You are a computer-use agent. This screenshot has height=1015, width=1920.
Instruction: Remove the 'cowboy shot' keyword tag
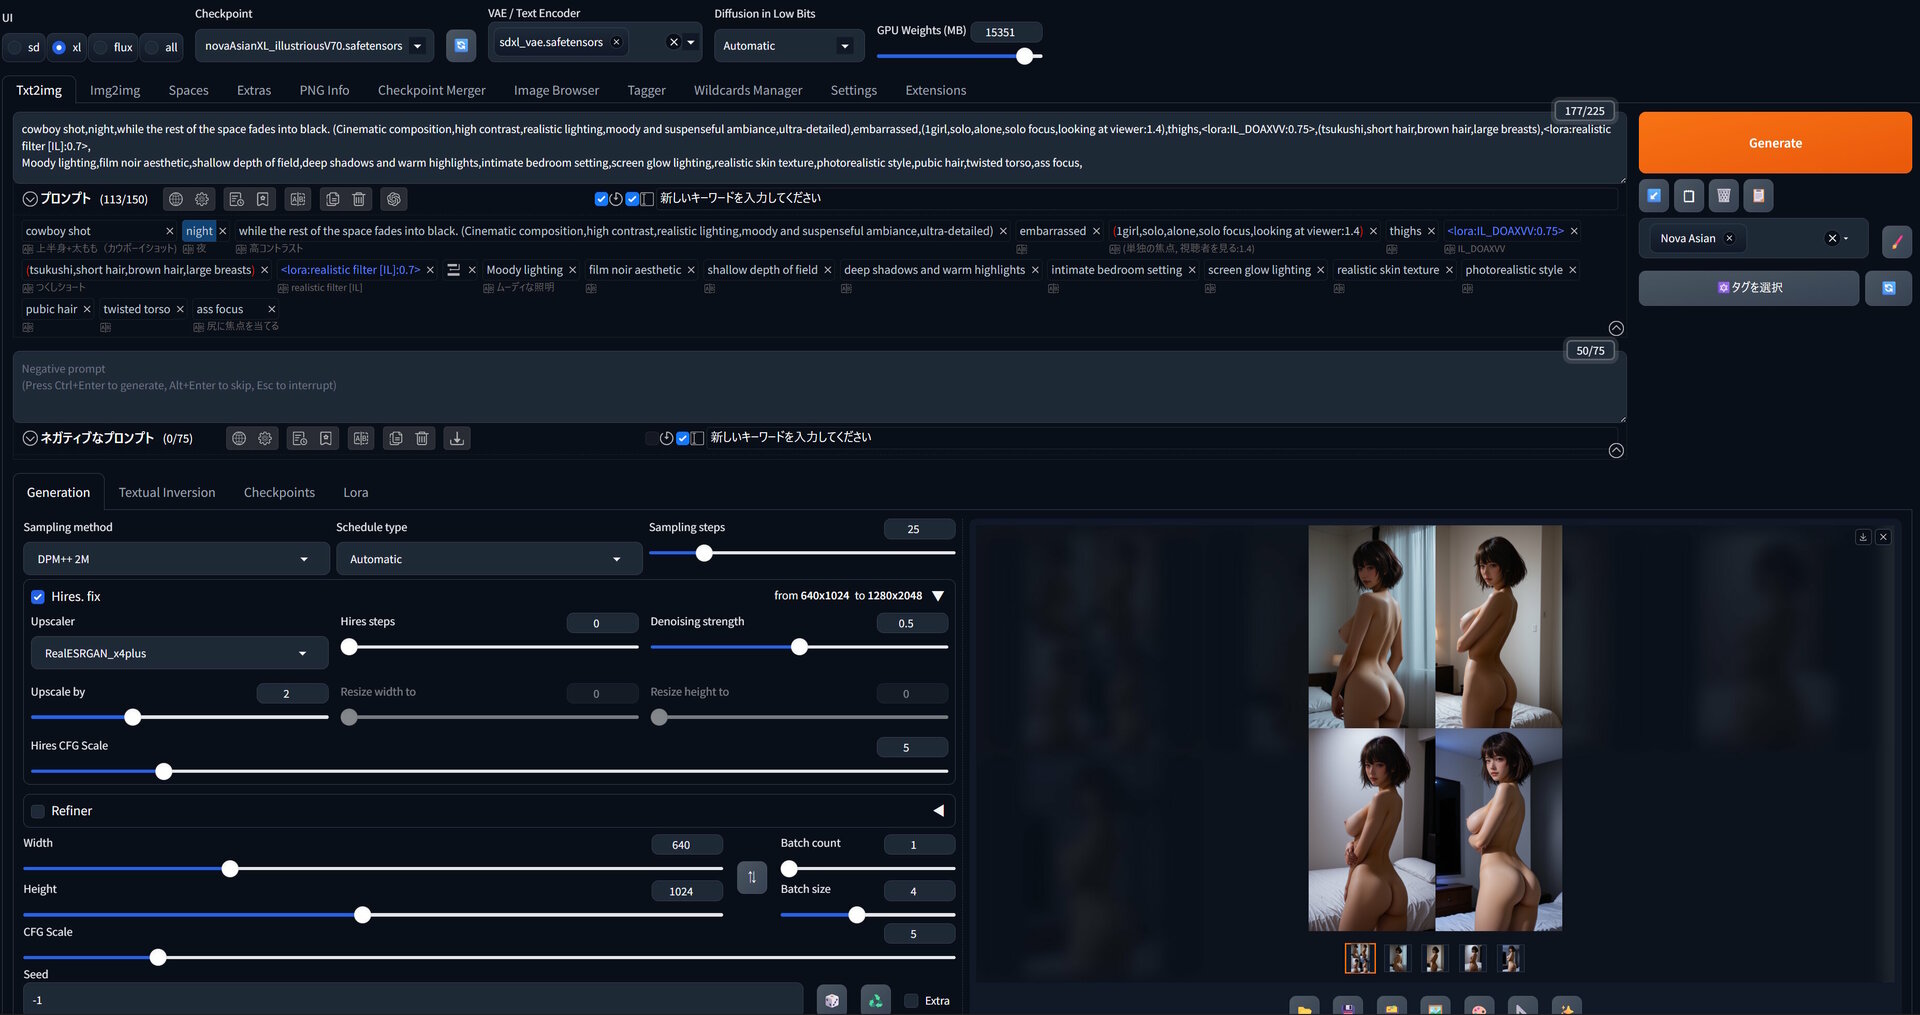tap(170, 231)
